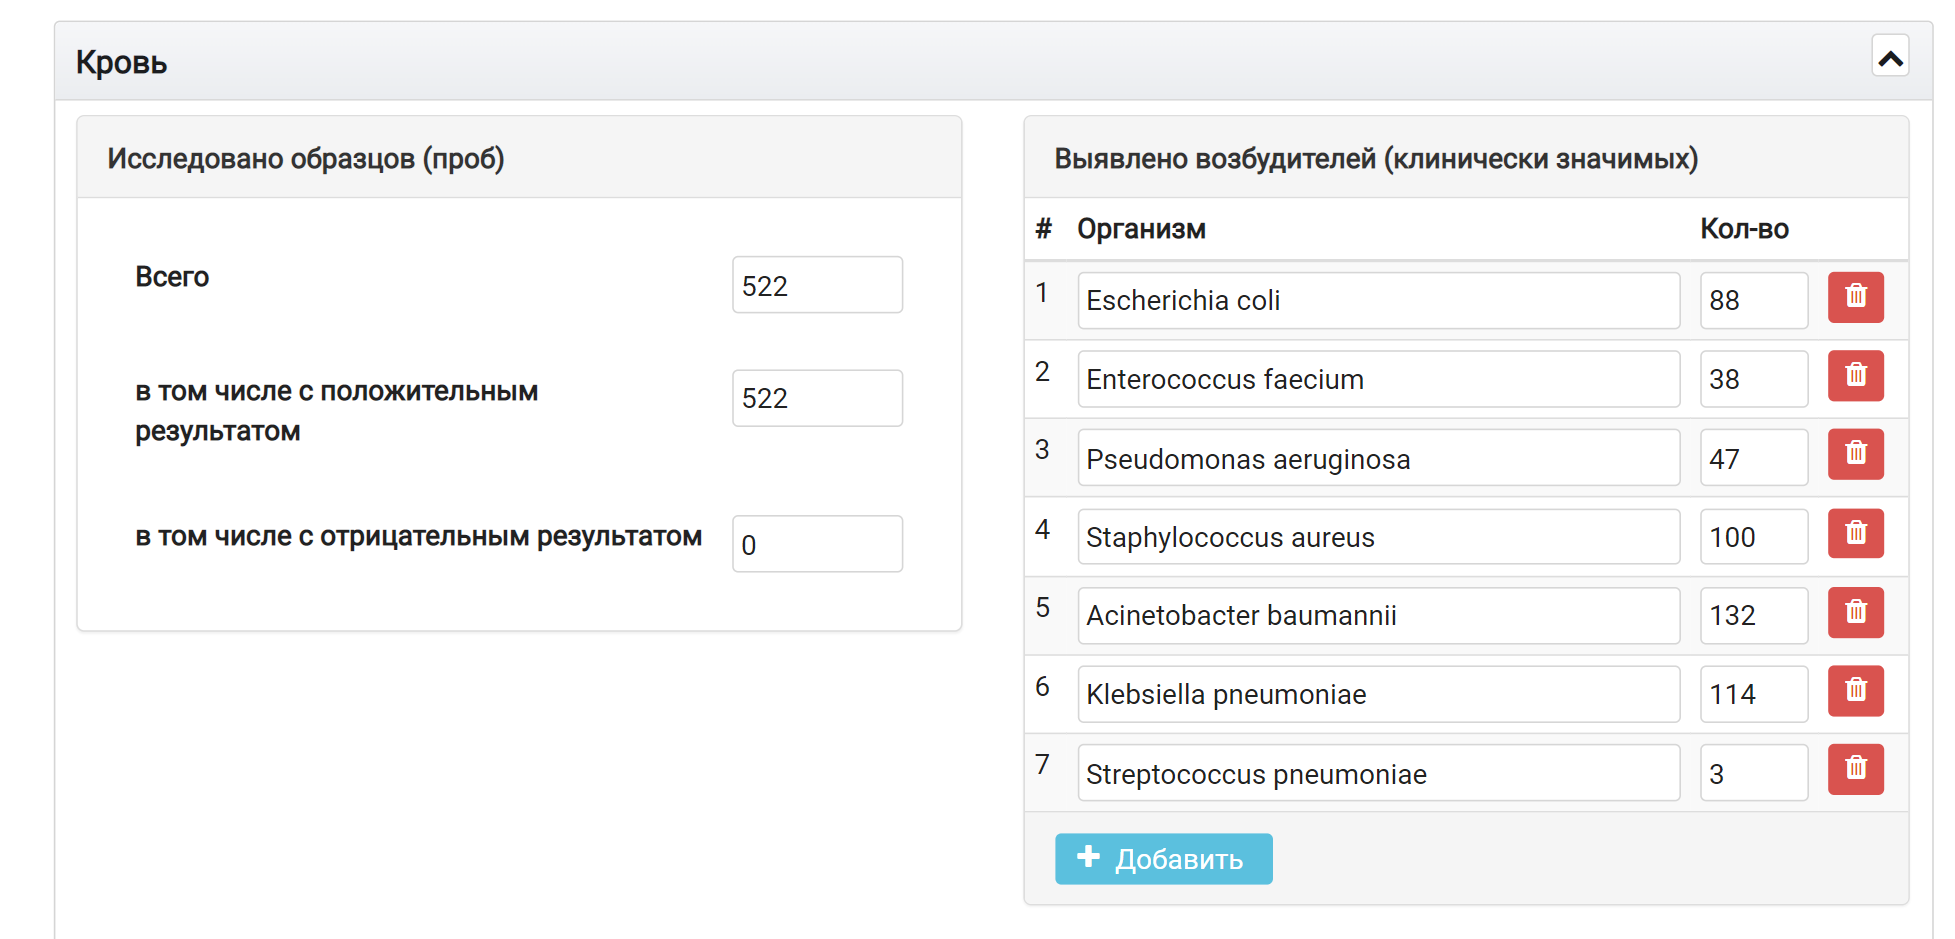
Task: Delete the Klebsiella pneumoniae row
Action: tap(1855, 691)
